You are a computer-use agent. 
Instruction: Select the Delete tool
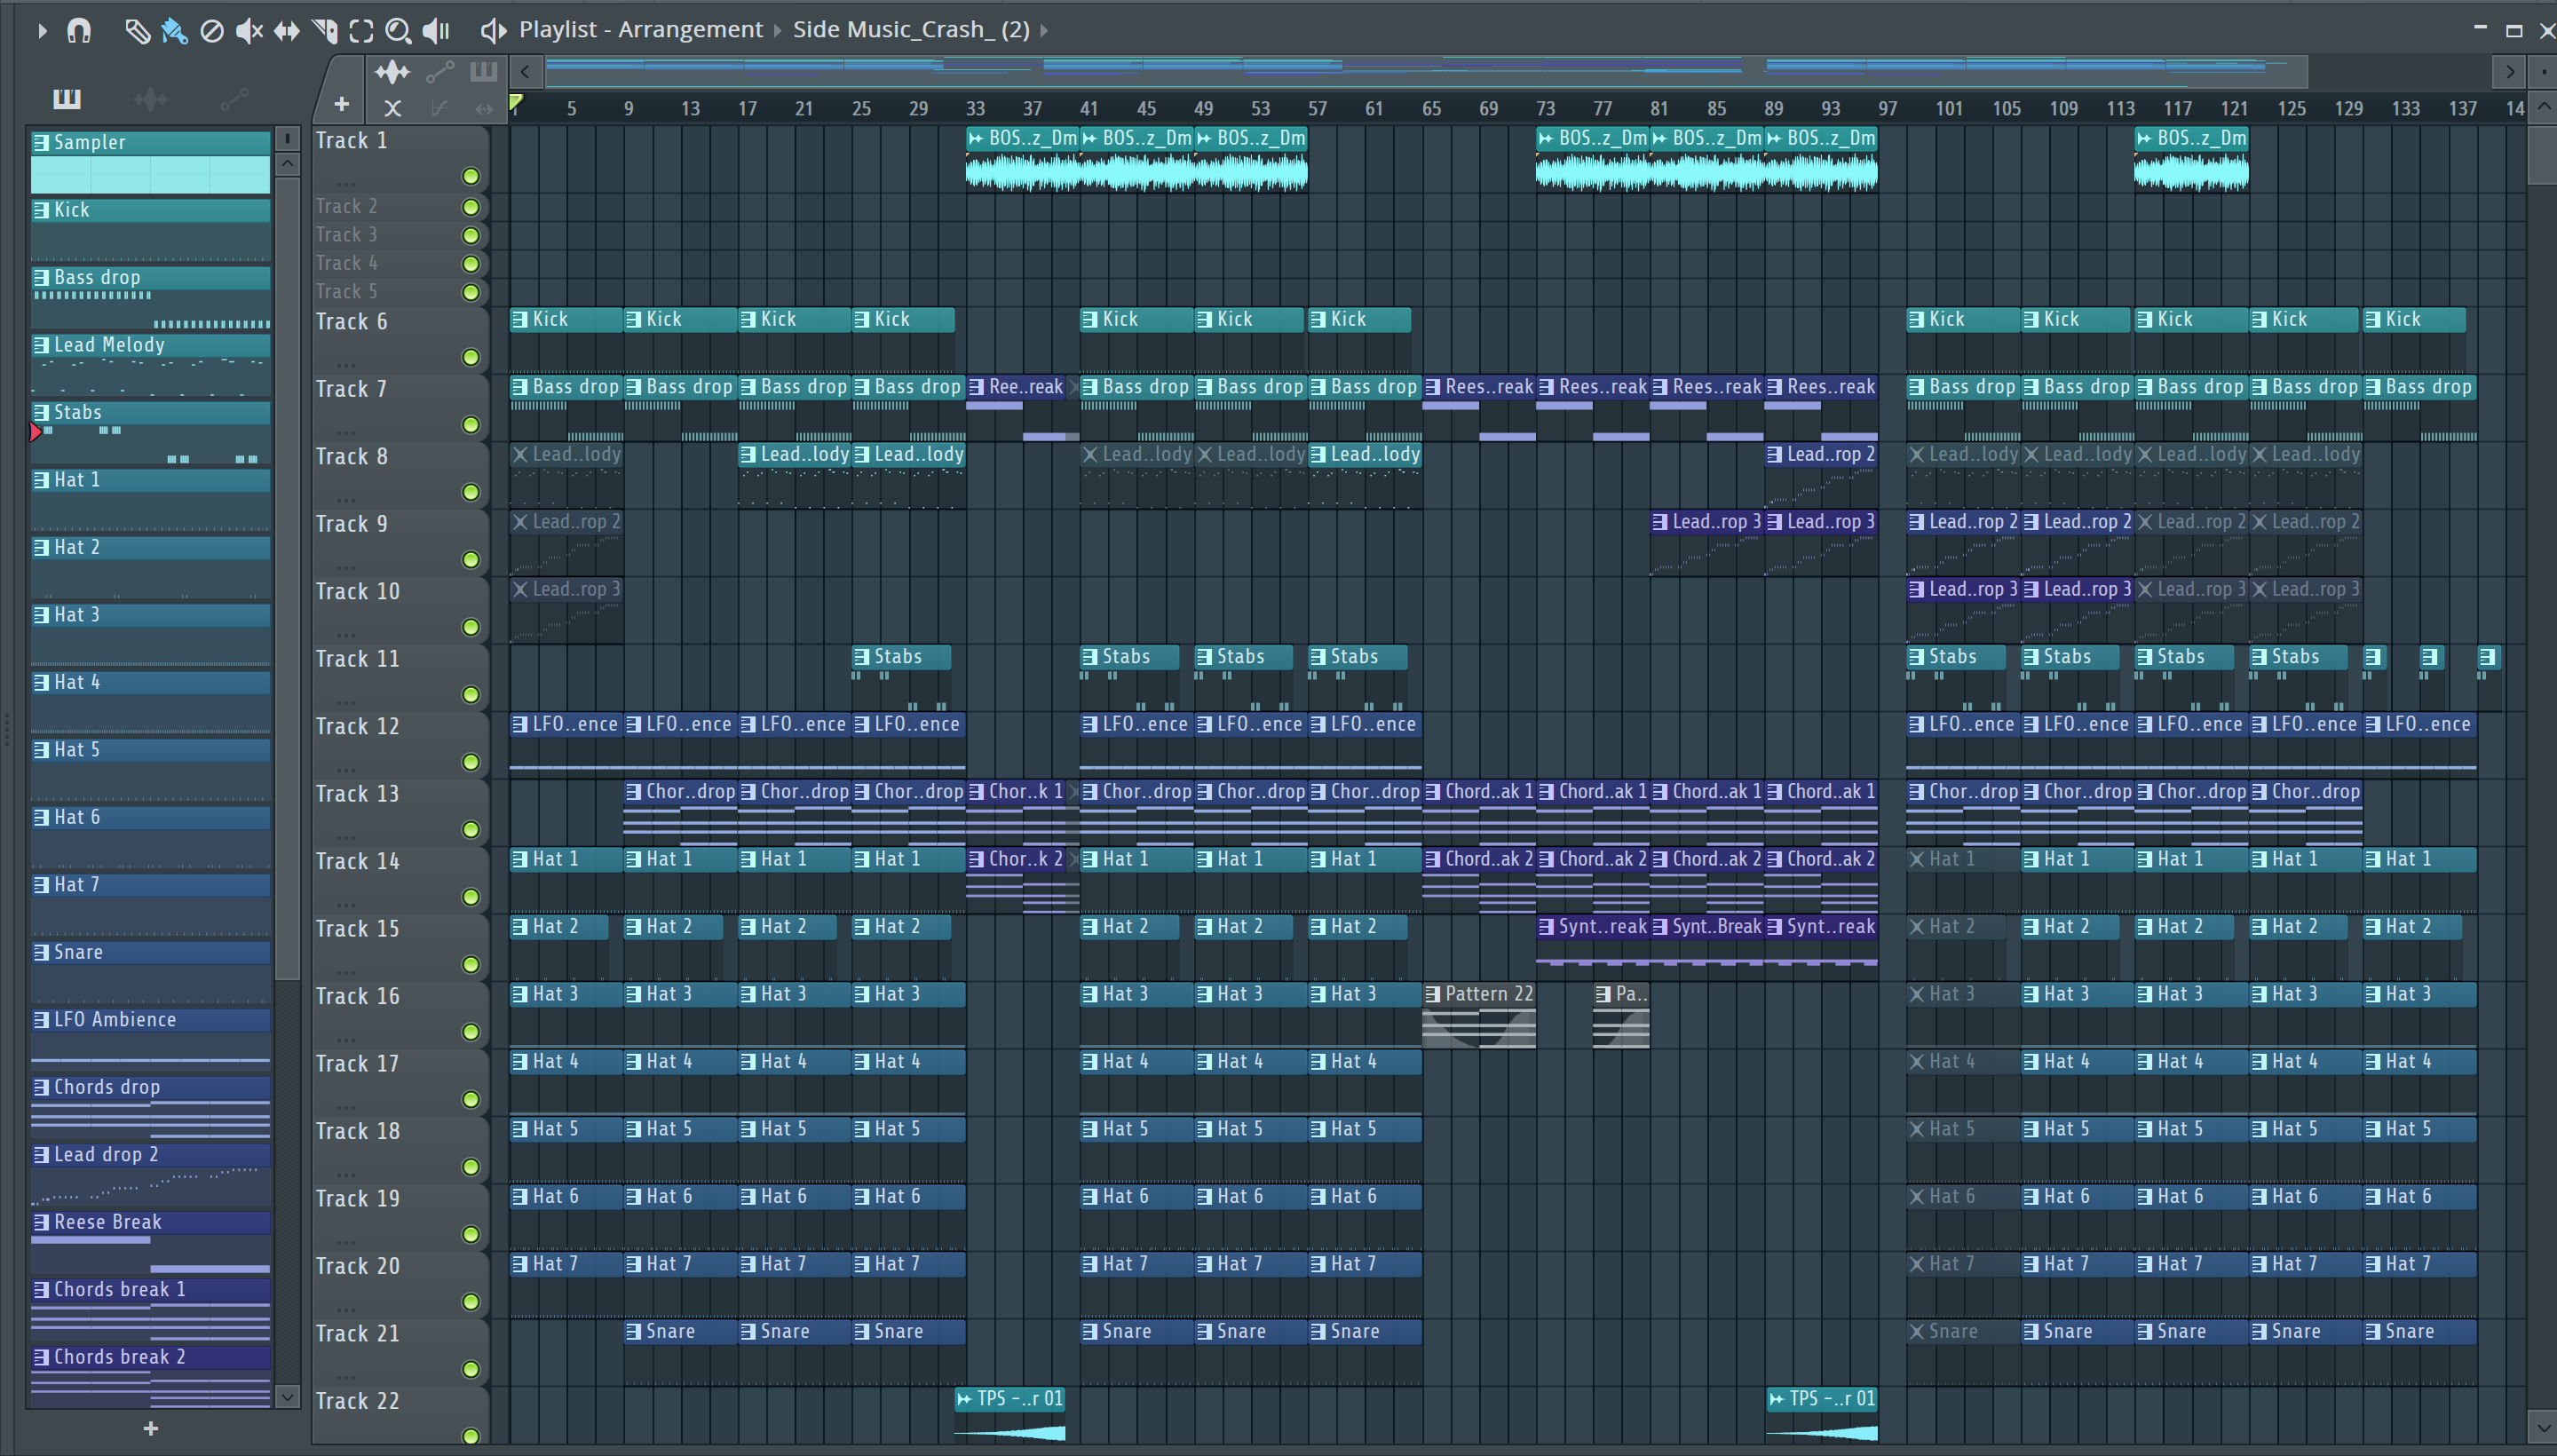click(211, 31)
